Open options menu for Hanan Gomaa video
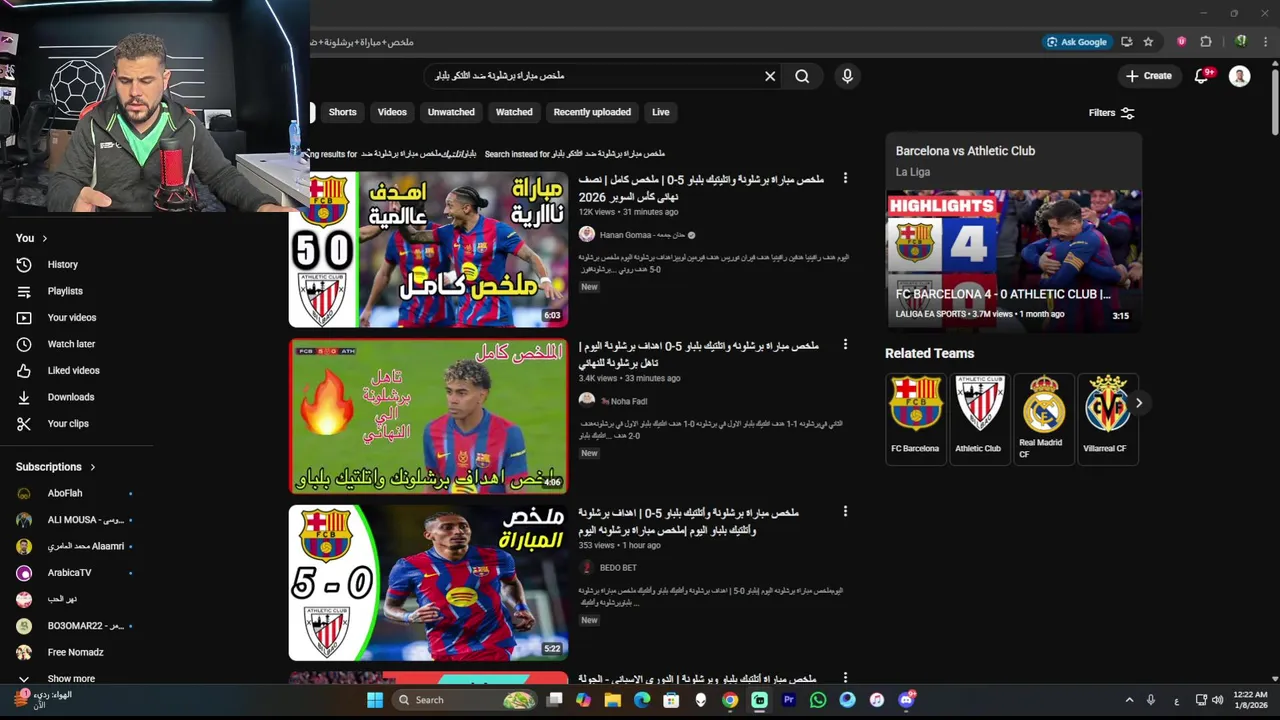The height and width of the screenshot is (720, 1280). click(x=845, y=178)
